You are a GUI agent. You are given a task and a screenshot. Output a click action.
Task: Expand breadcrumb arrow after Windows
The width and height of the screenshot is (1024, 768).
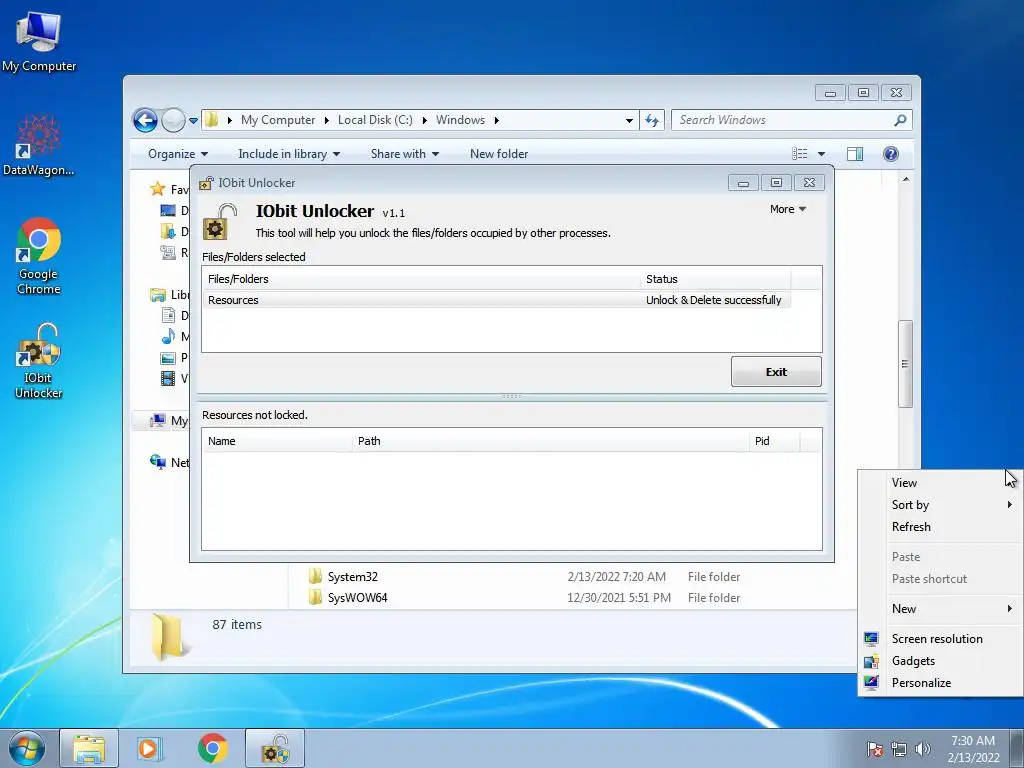click(497, 120)
